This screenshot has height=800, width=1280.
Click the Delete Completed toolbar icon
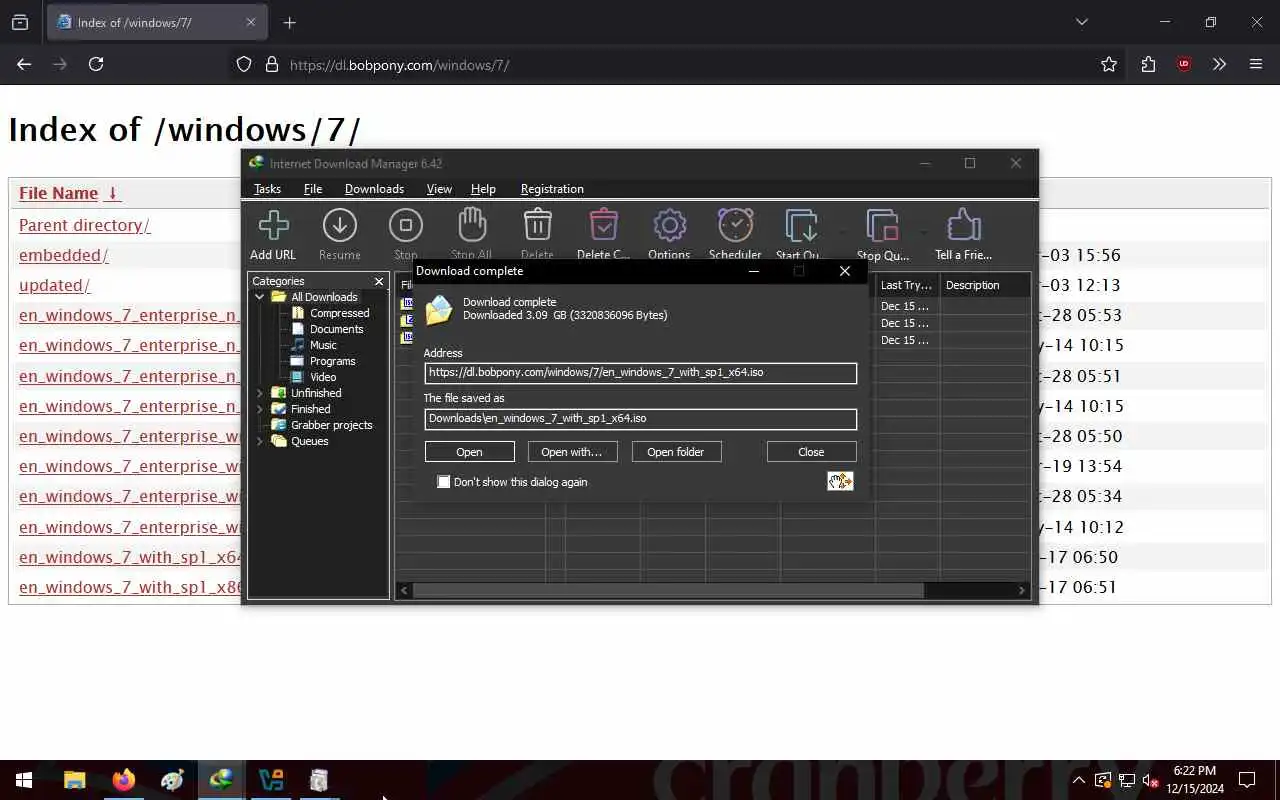pos(603,226)
